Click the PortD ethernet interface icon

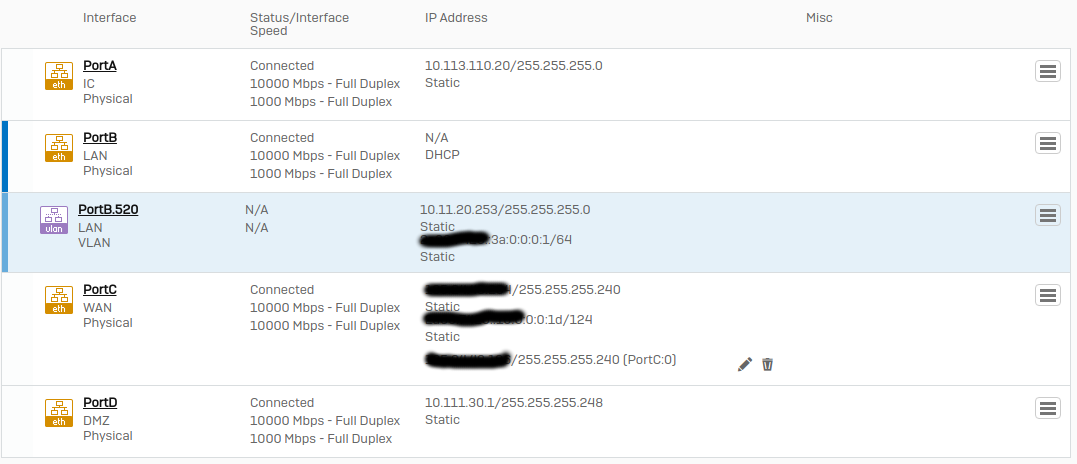[x=59, y=413]
